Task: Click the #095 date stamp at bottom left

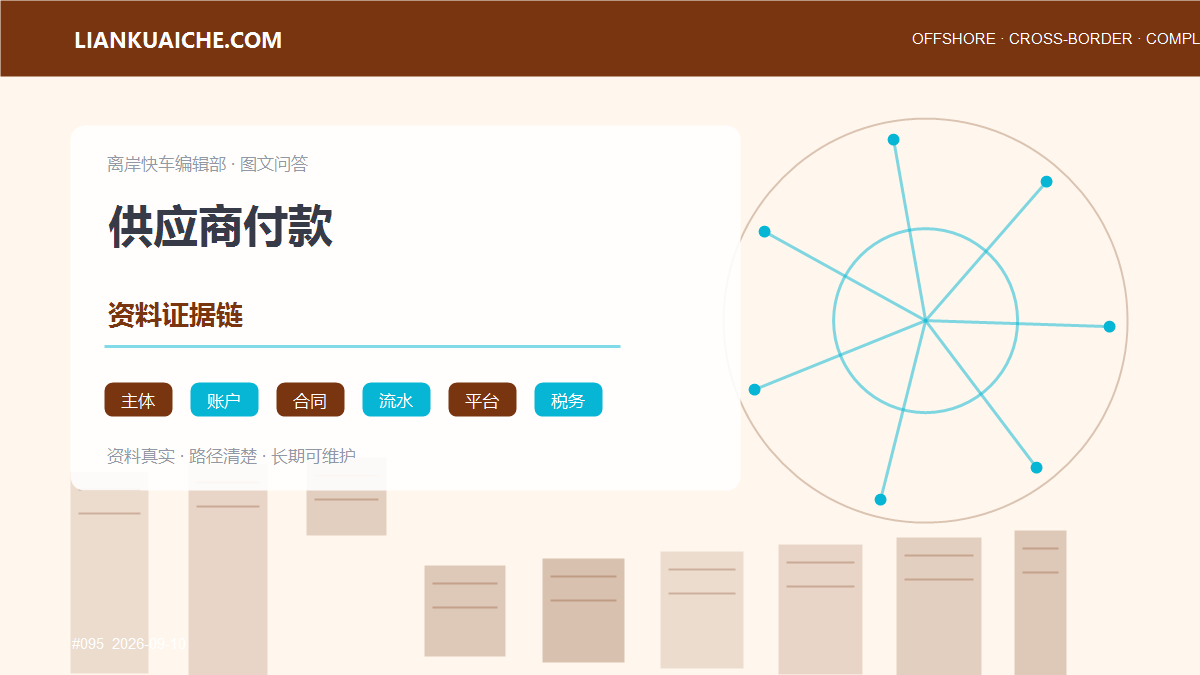Action: tap(129, 644)
